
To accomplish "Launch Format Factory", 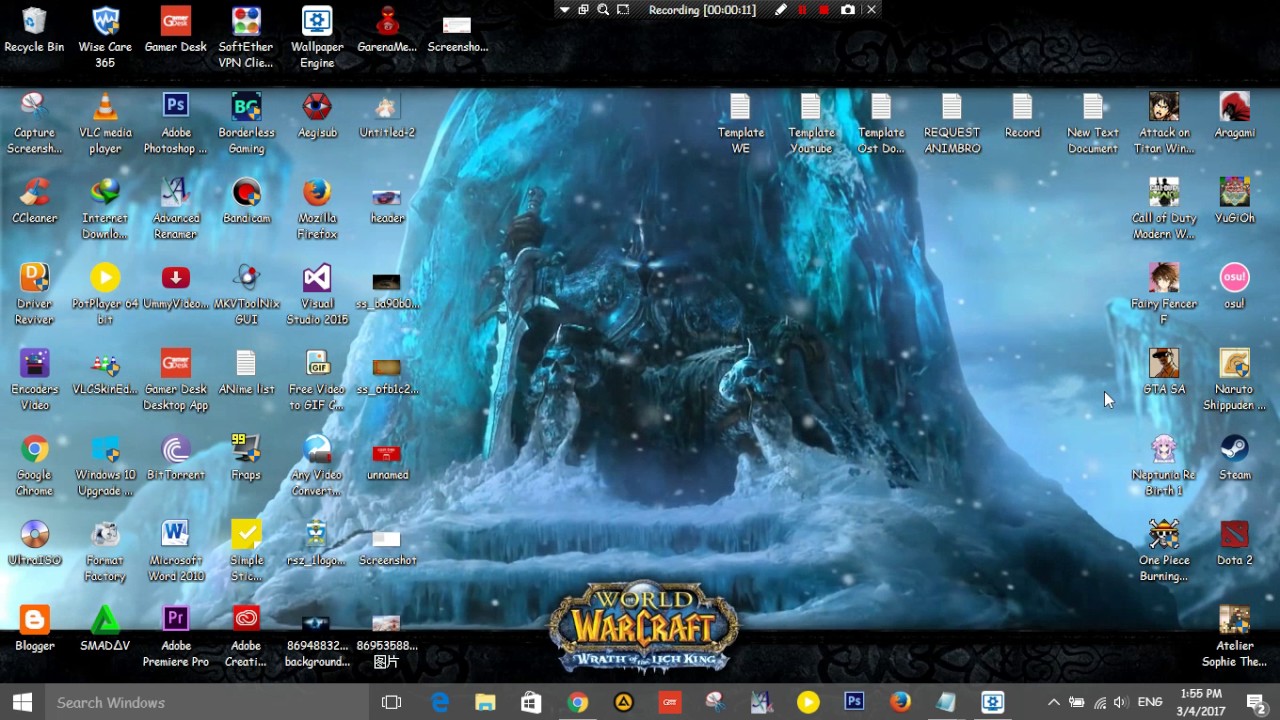I will (x=105, y=551).
